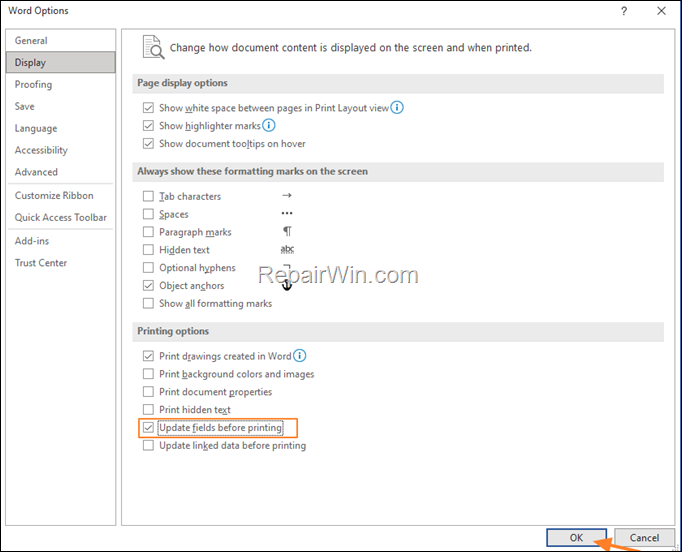
Task: Uncheck Object anchors checkbox
Action: pyautogui.click(x=148, y=285)
